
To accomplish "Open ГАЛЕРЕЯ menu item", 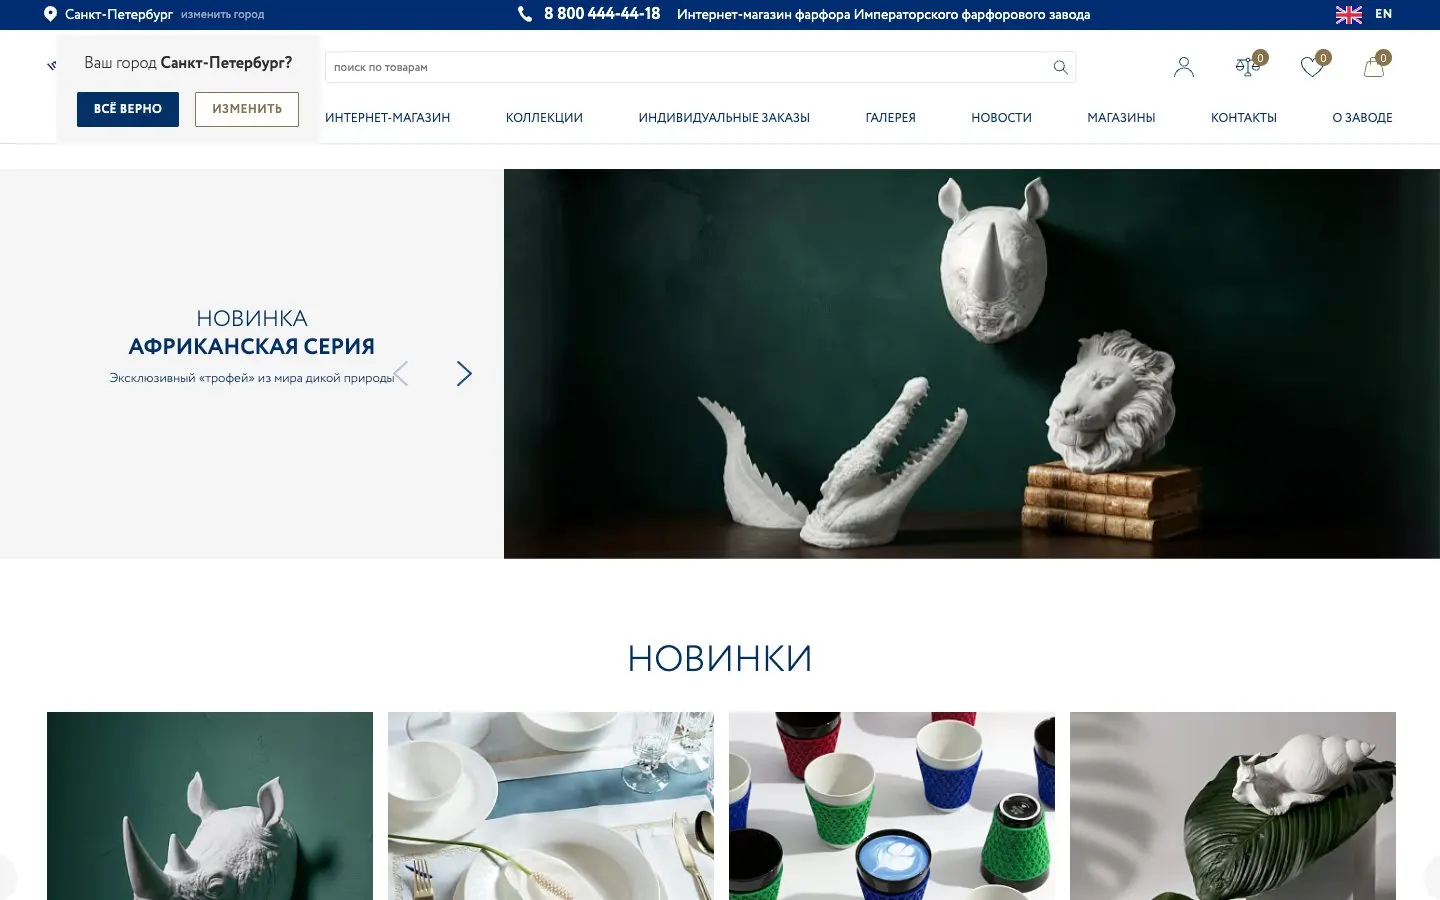I will pyautogui.click(x=891, y=118).
